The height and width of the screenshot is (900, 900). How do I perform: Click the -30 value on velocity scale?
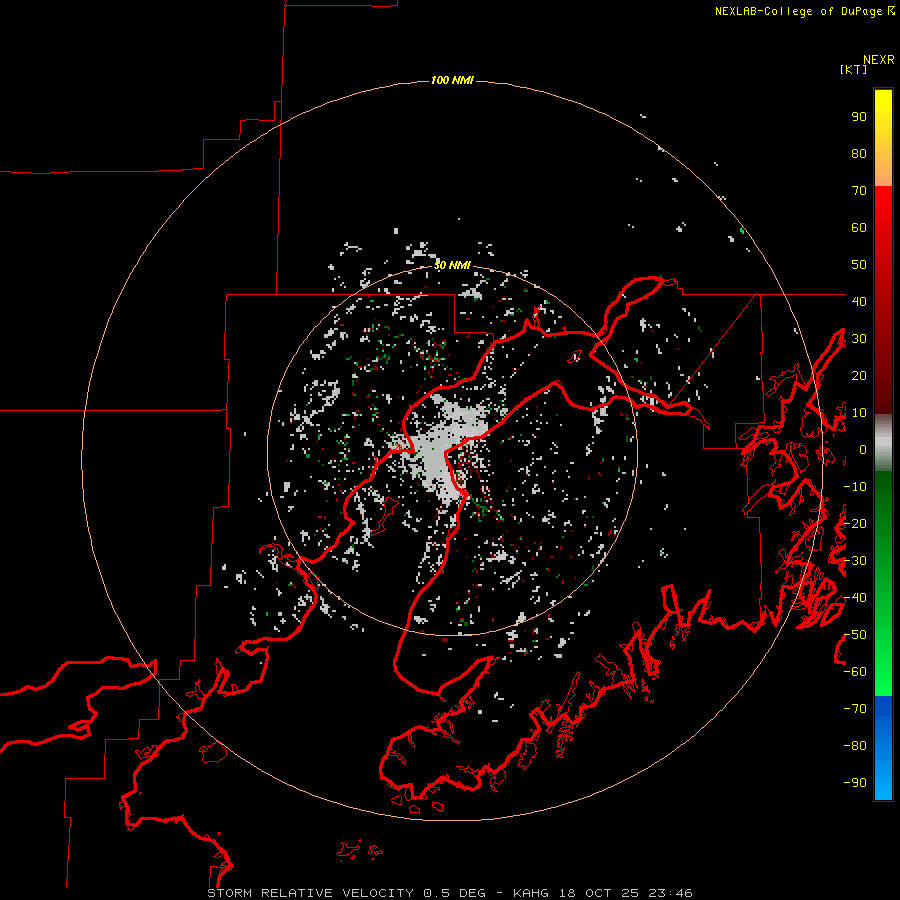click(x=855, y=561)
